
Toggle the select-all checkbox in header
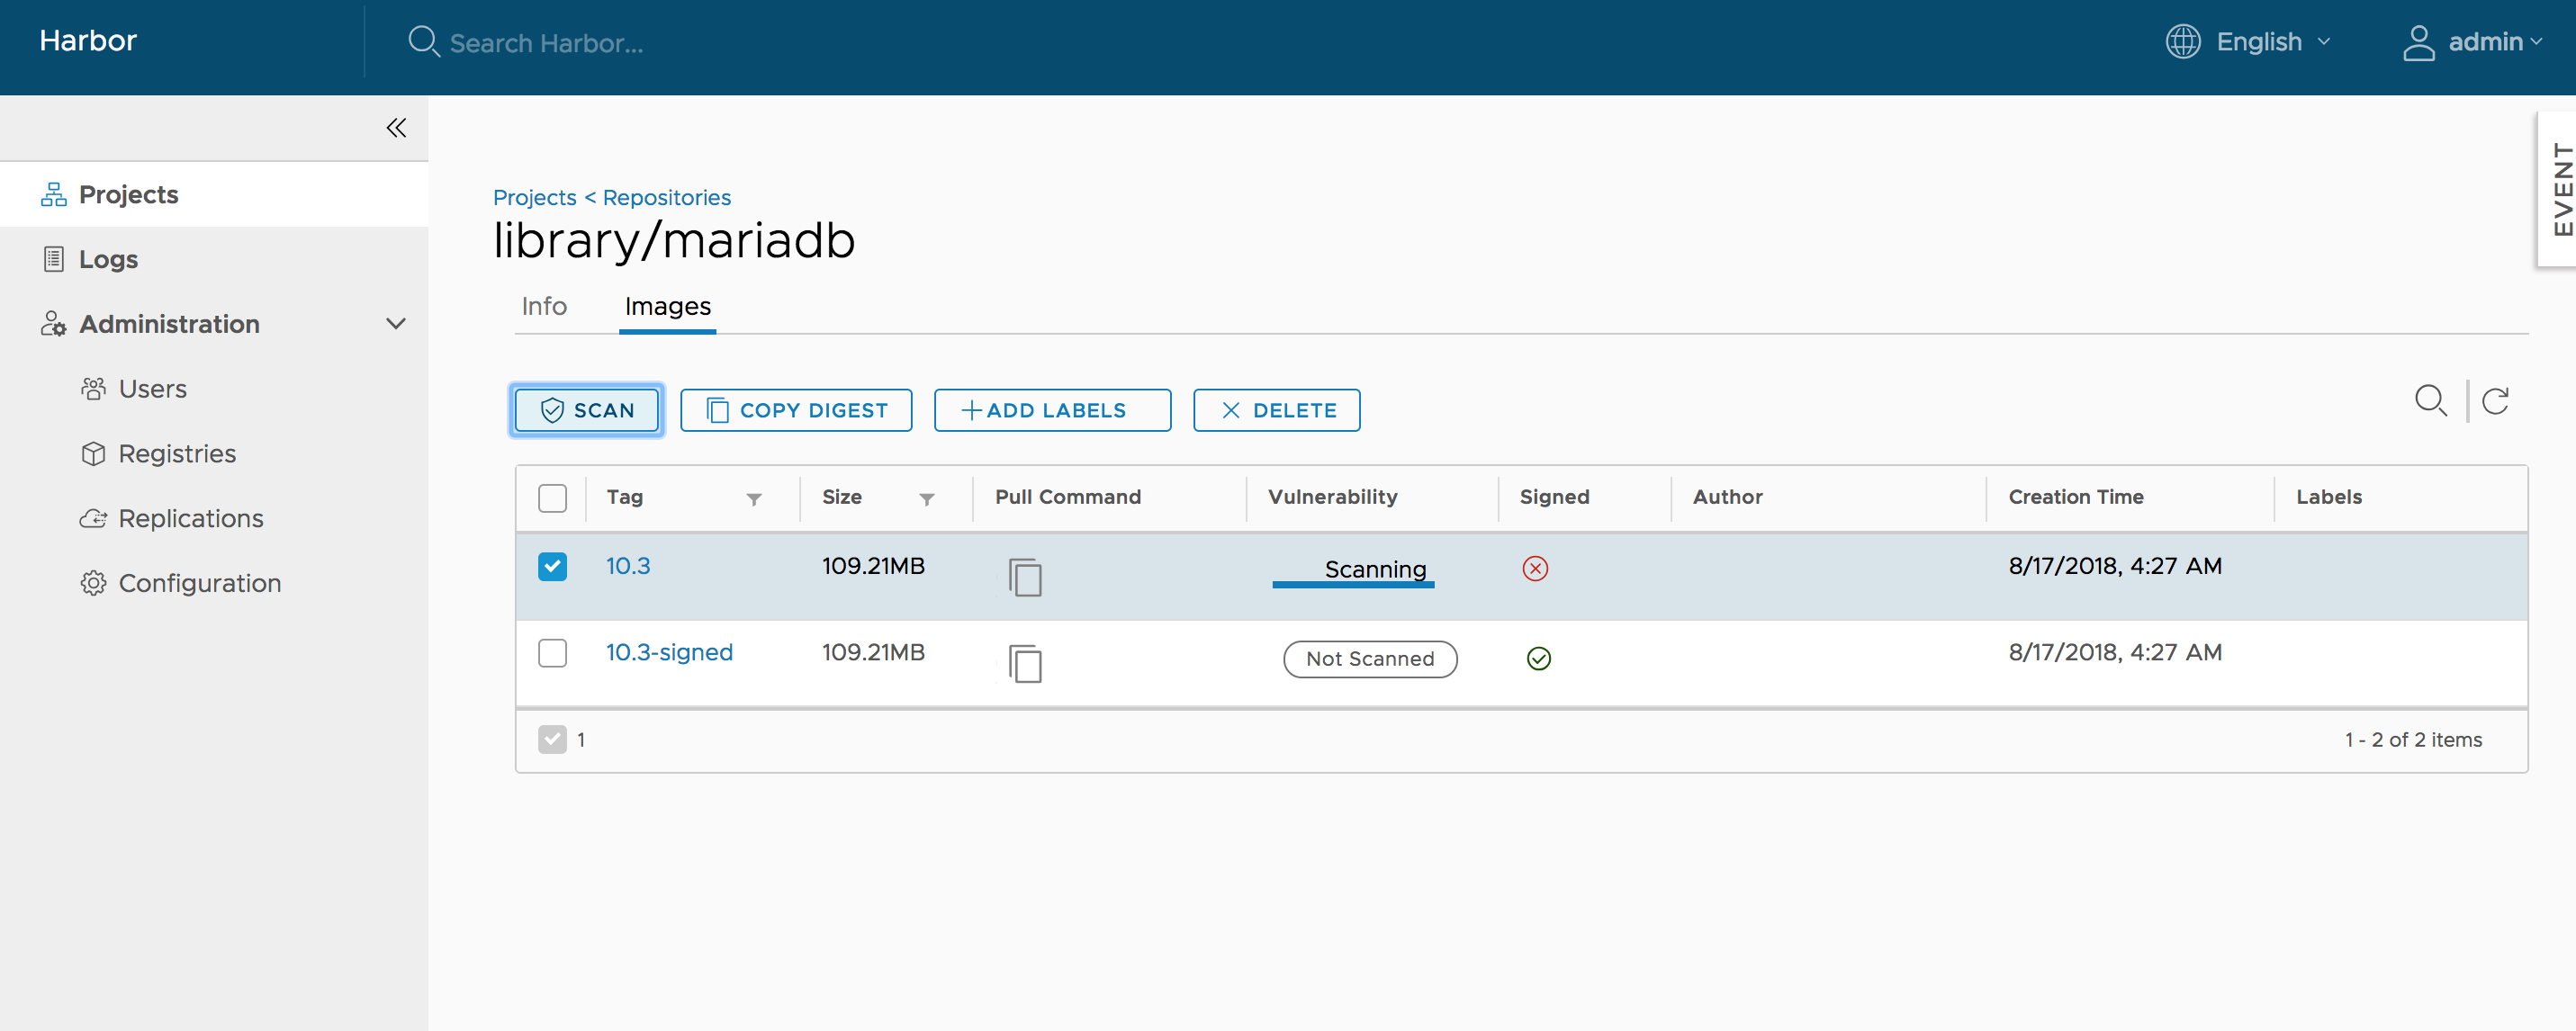tap(554, 498)
